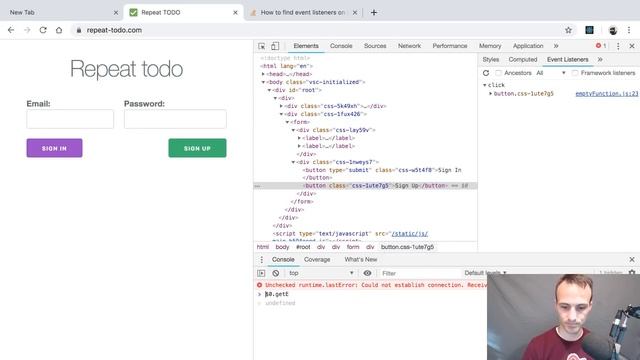Click the DevTools error count badge
The height and width of the screenshot is (360, 640).
point(601,46)
